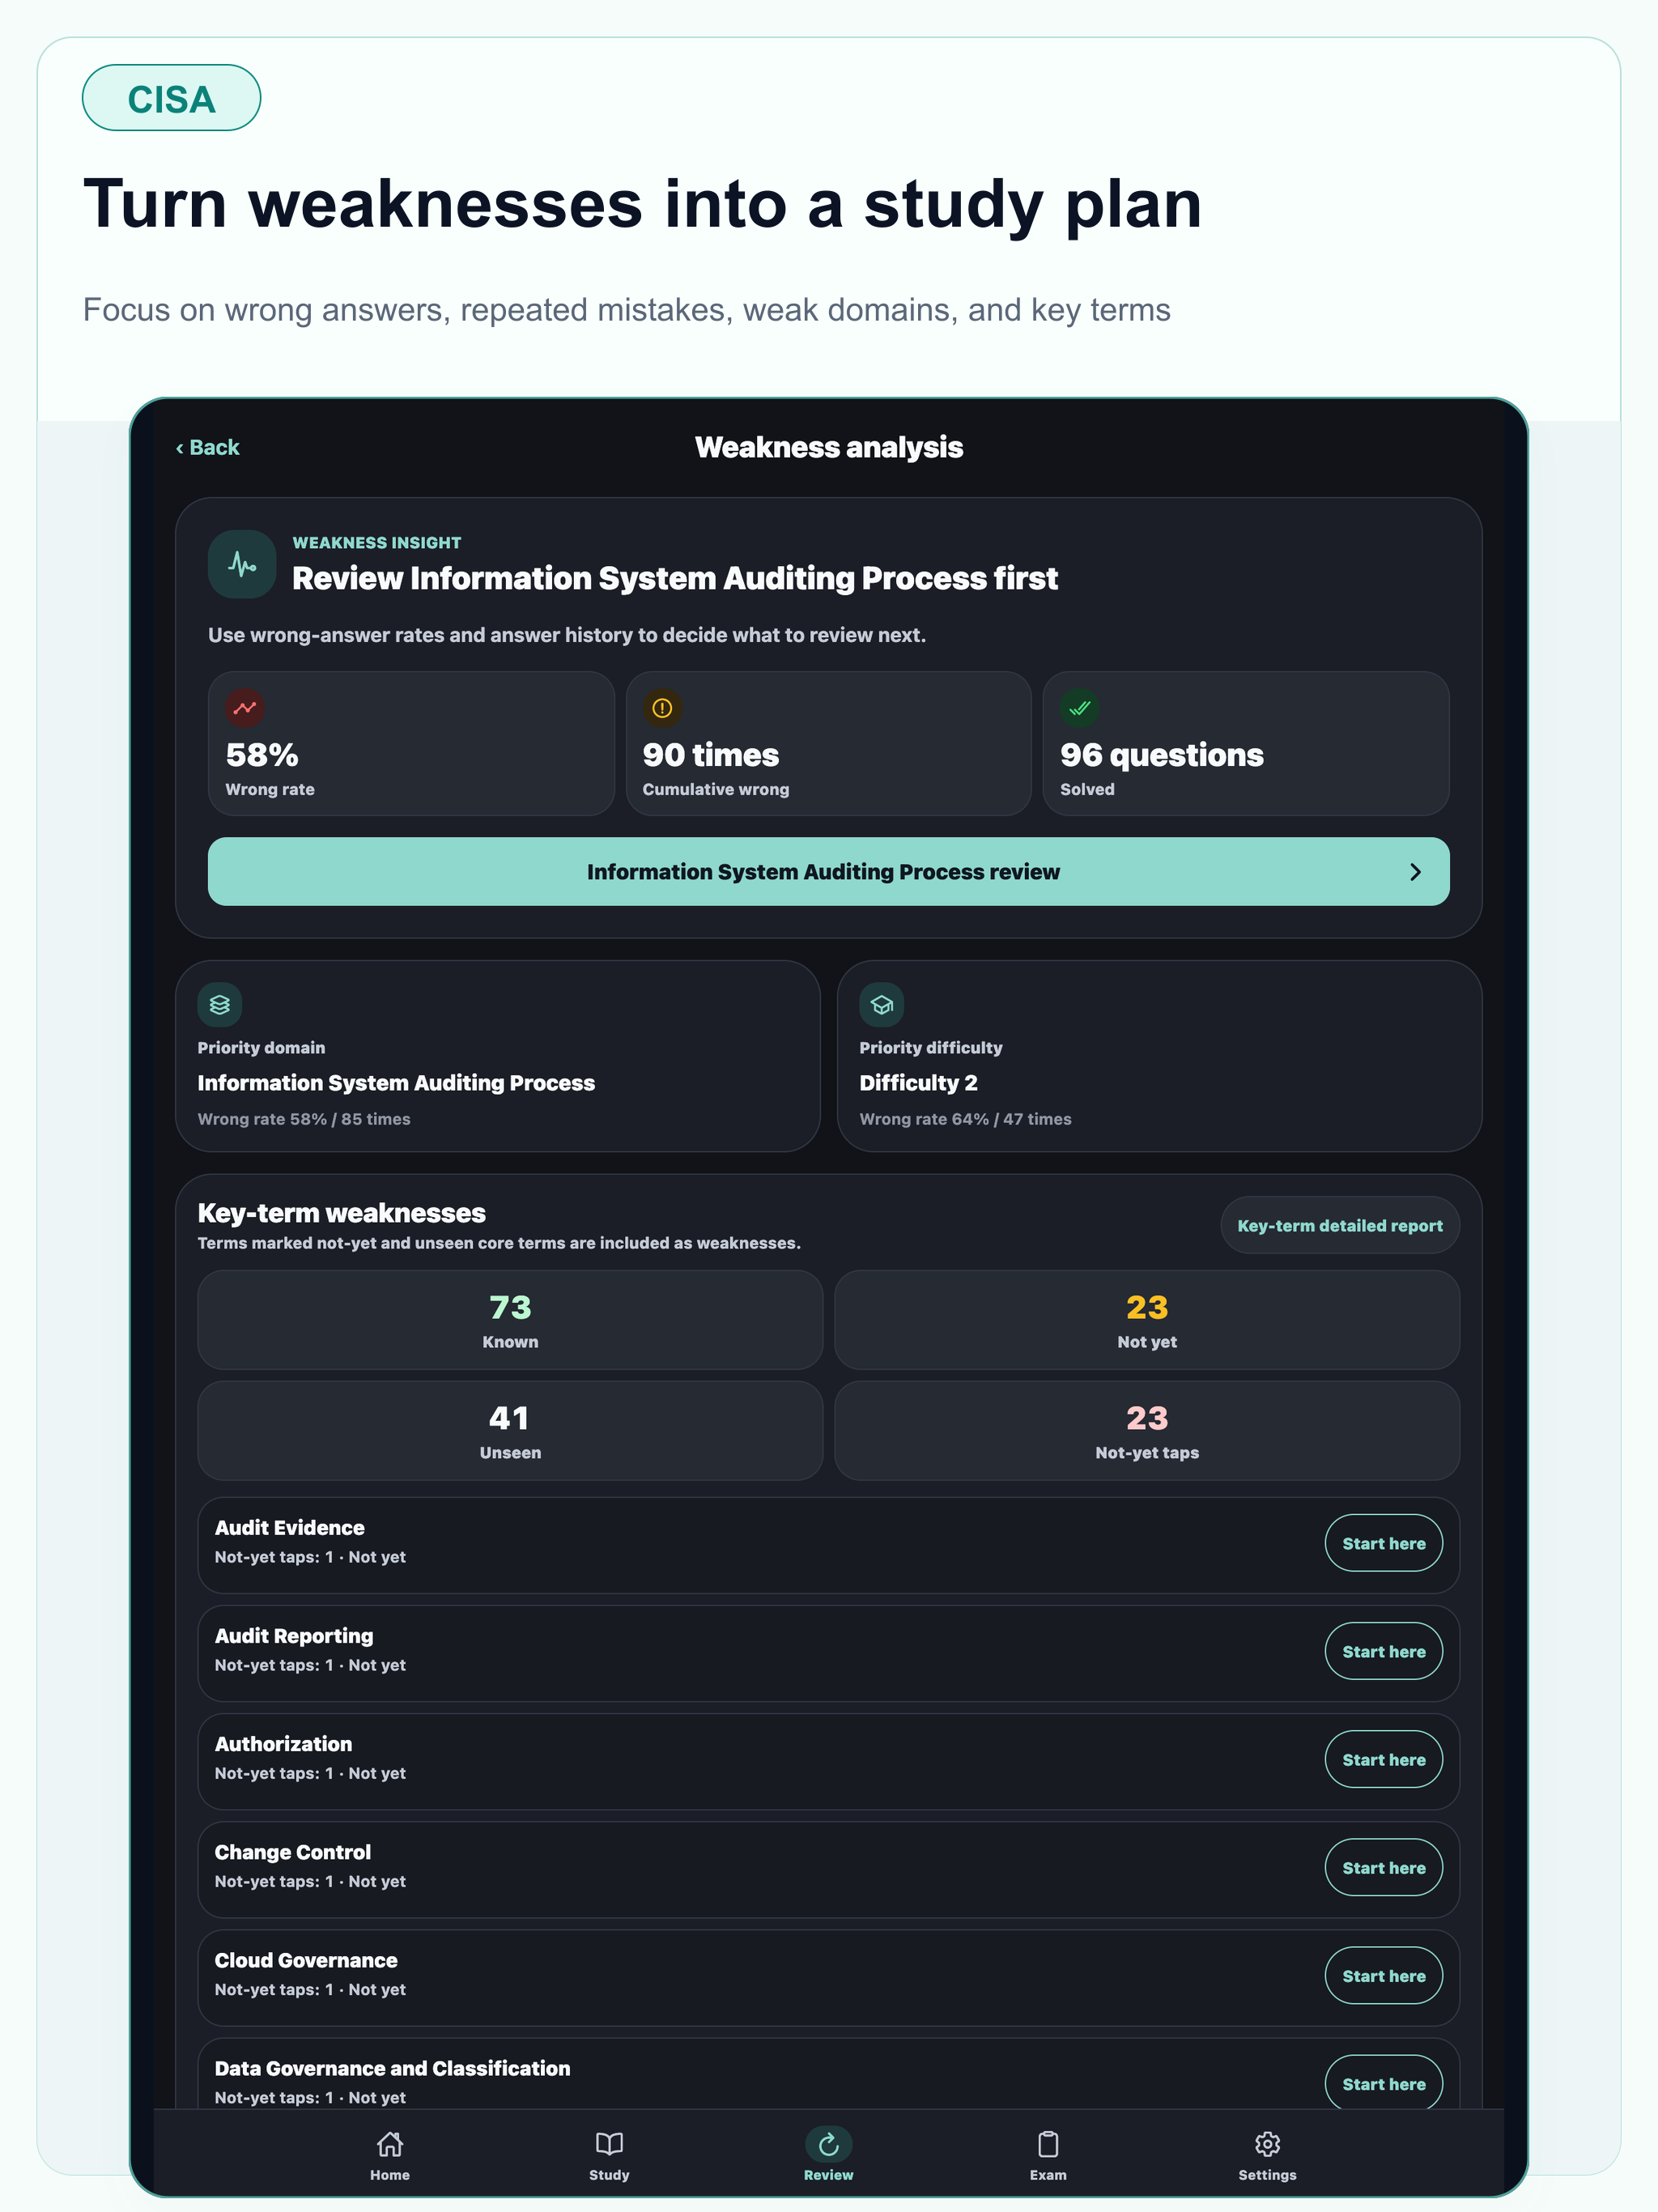Viewport: 1658px width, 2212px height.
Task: Click Data Governance and Classification title
Action: click(x=393, y=2067)
